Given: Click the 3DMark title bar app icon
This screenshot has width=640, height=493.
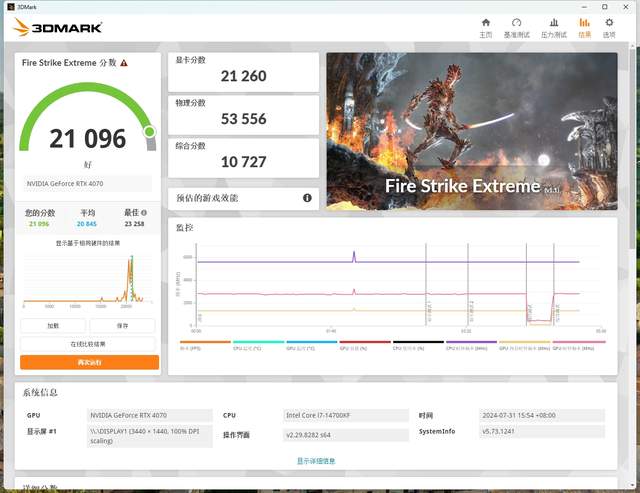Looking at the screenshot, I should tap(11, 7).
